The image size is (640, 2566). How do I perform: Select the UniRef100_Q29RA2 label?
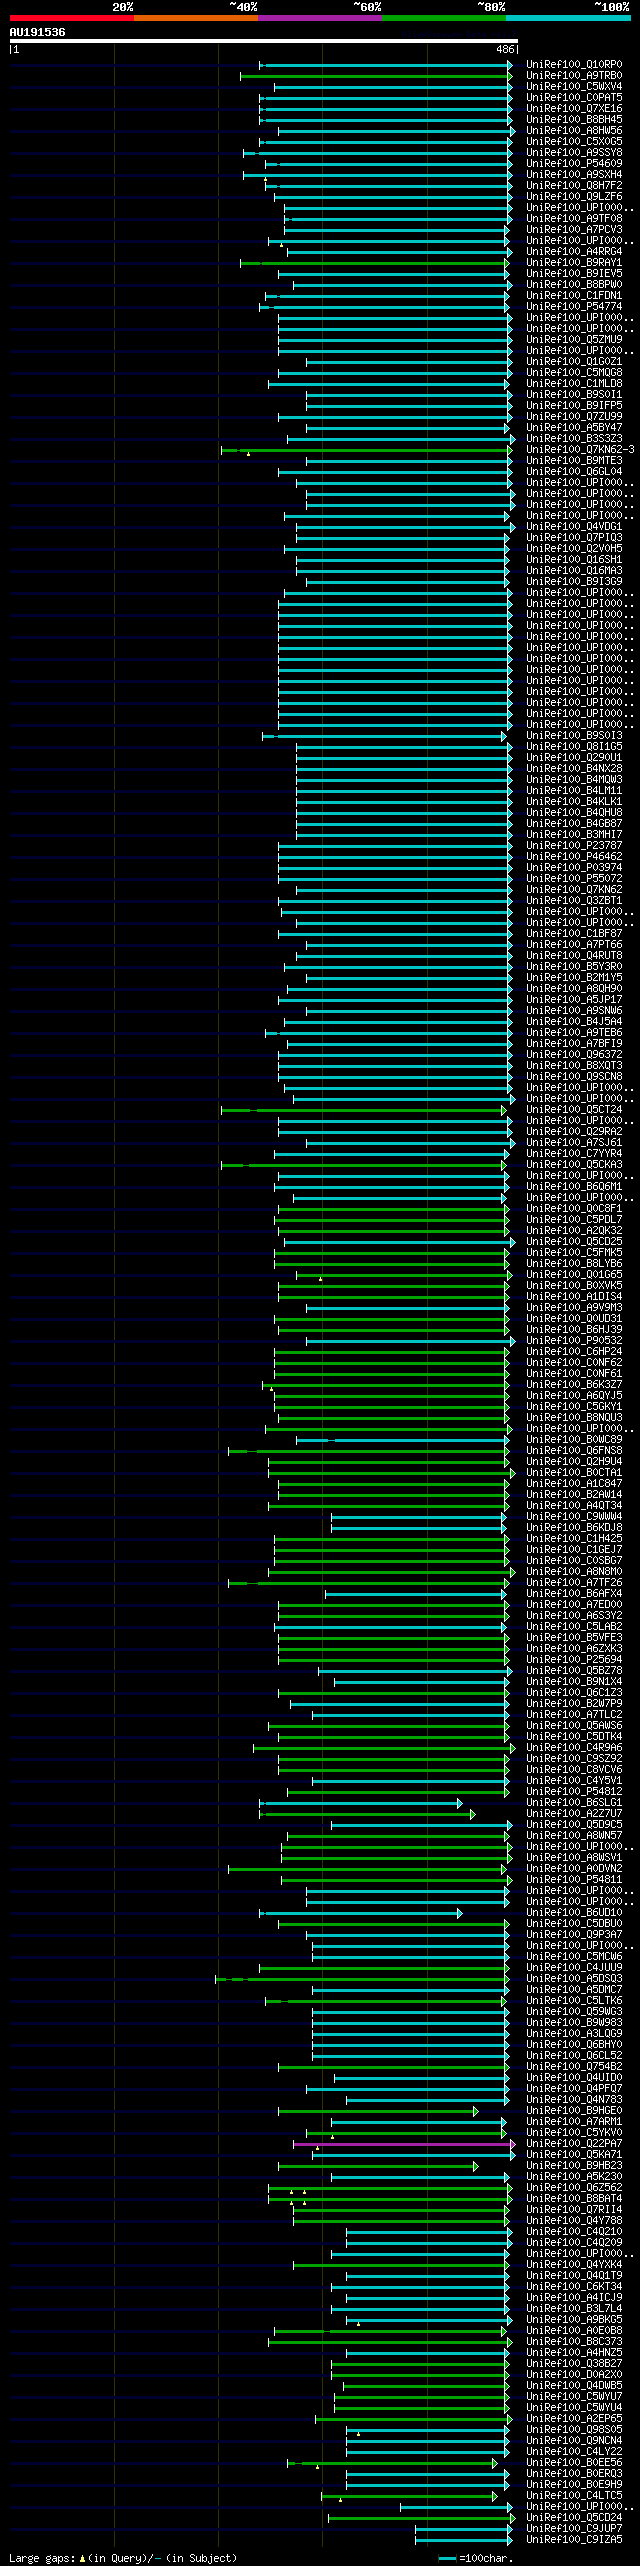click(574, 1132)
